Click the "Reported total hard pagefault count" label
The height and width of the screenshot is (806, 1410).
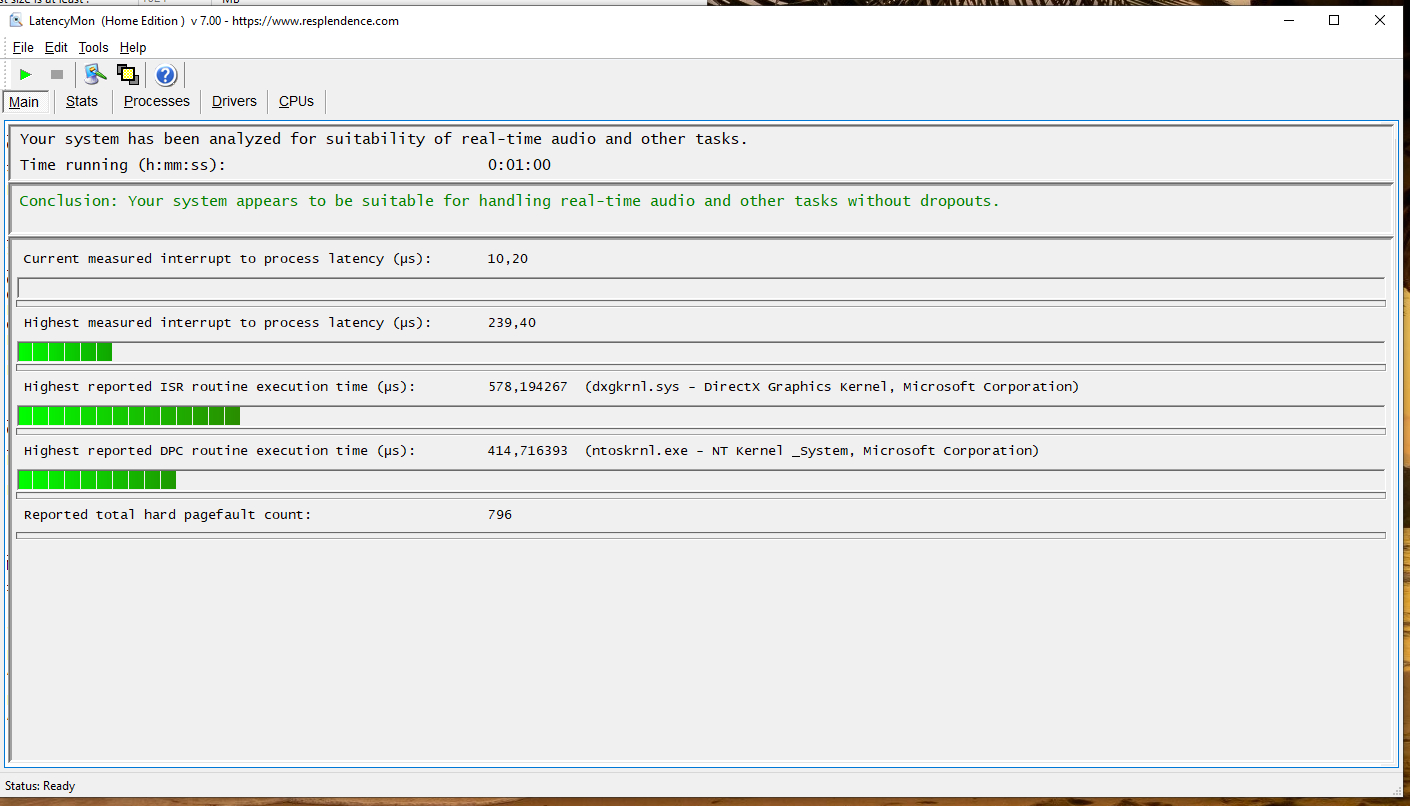(x=167, y=515)
